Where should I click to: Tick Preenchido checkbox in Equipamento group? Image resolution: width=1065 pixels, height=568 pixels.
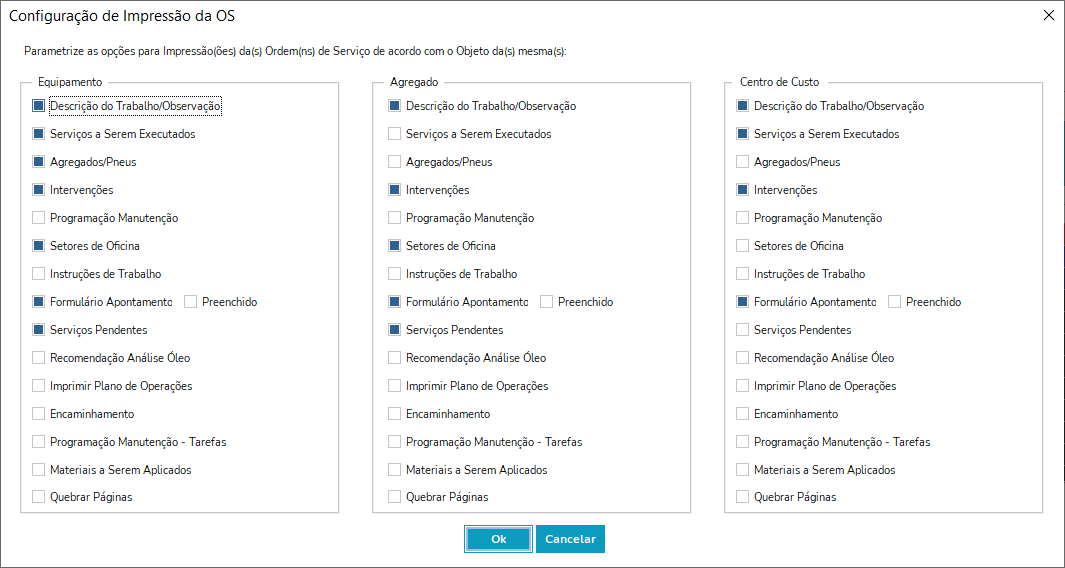(x=191, y=302)
